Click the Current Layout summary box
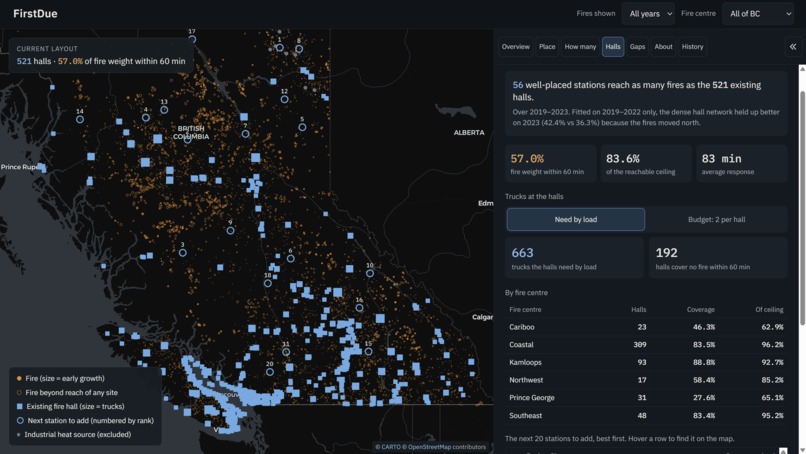 (x=101, y=55)
